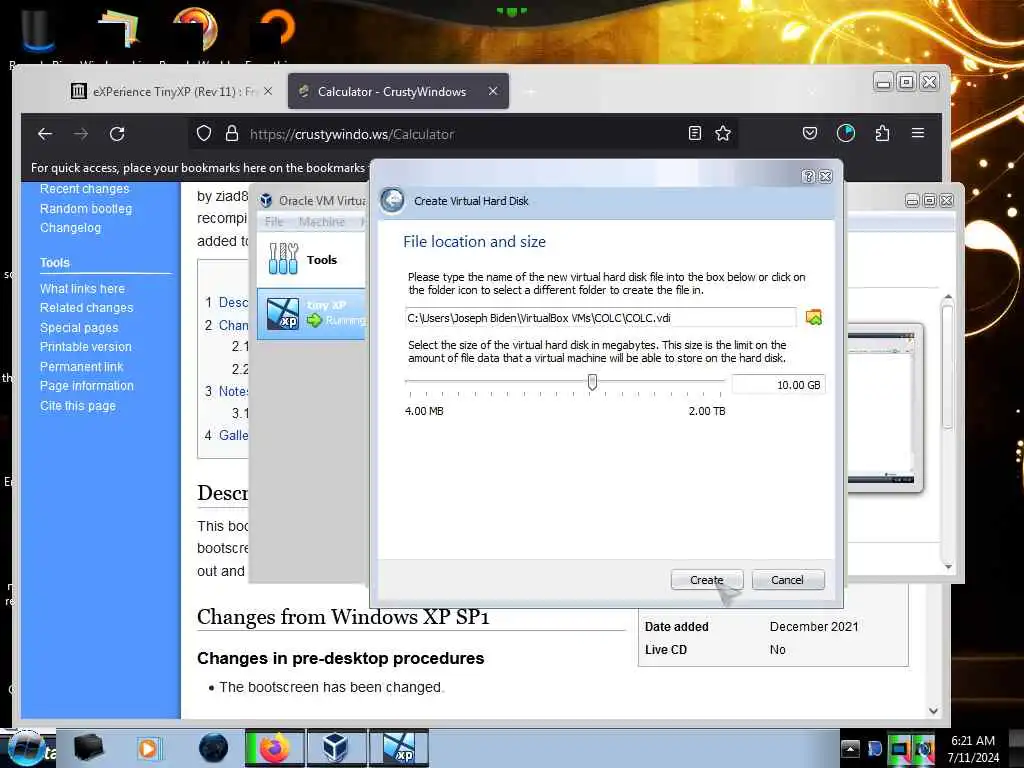Click the 'December 2021' date added value
Screen dimensions: 1024x768
click(x=814, y=626)
